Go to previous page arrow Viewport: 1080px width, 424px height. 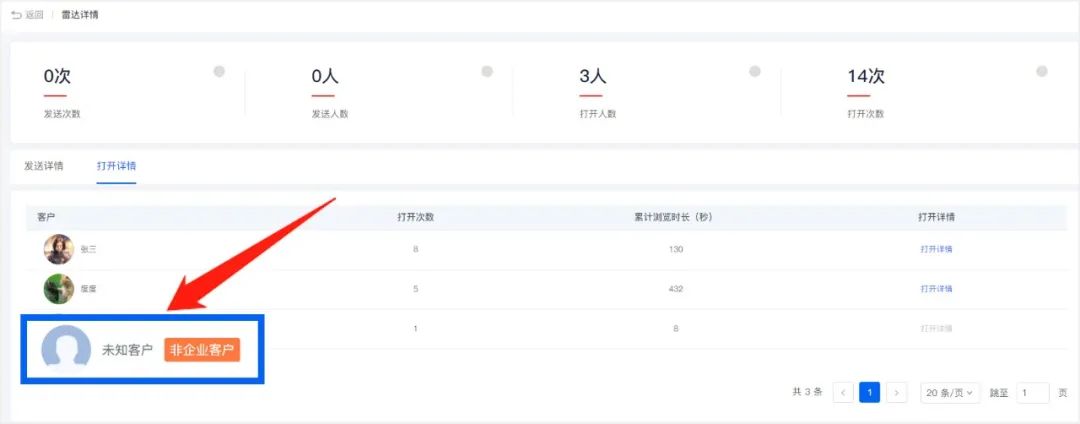pos(843,393)
